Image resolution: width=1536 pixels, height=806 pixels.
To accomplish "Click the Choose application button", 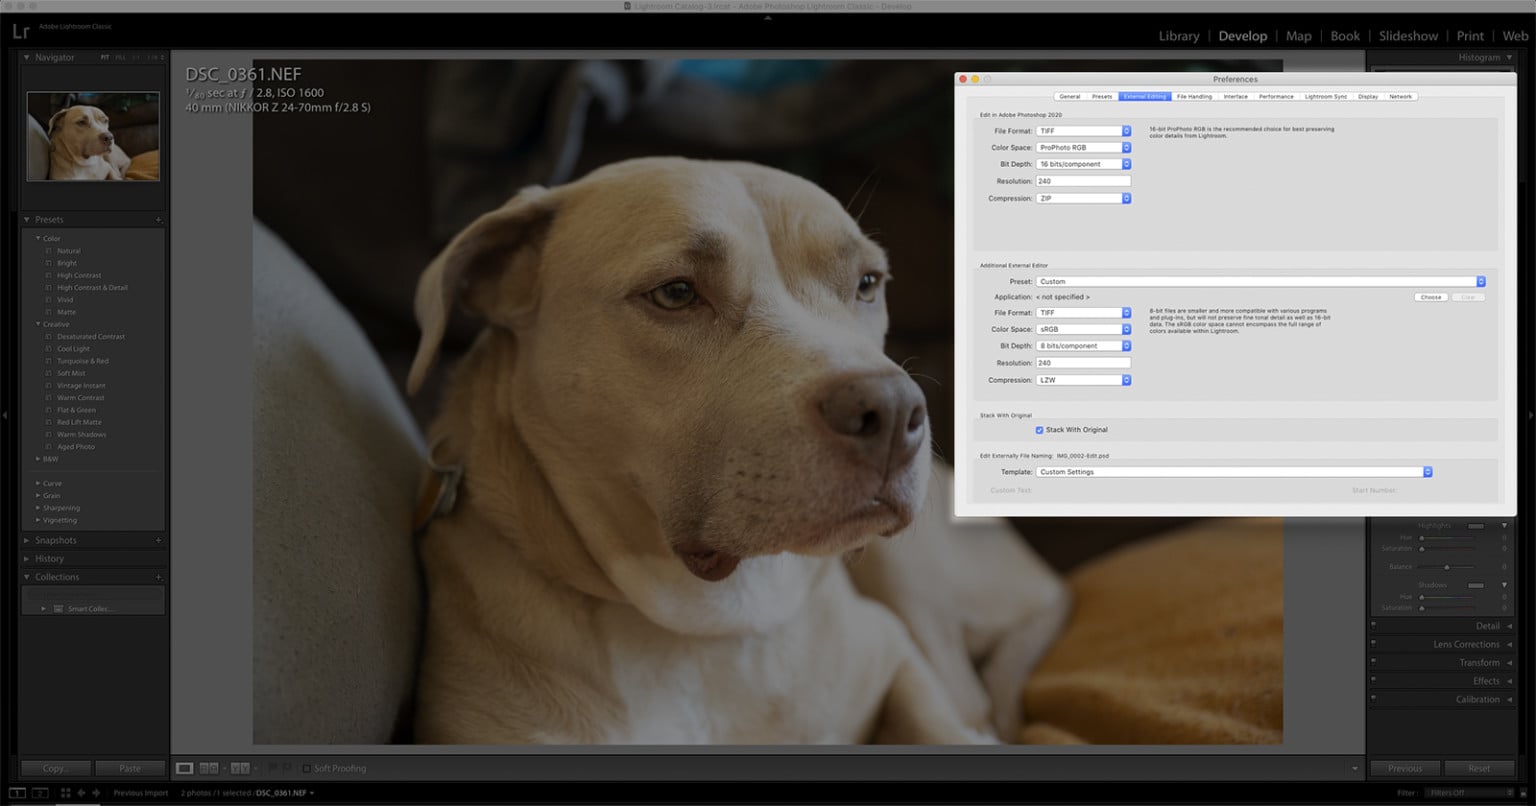I will 1431,297.
